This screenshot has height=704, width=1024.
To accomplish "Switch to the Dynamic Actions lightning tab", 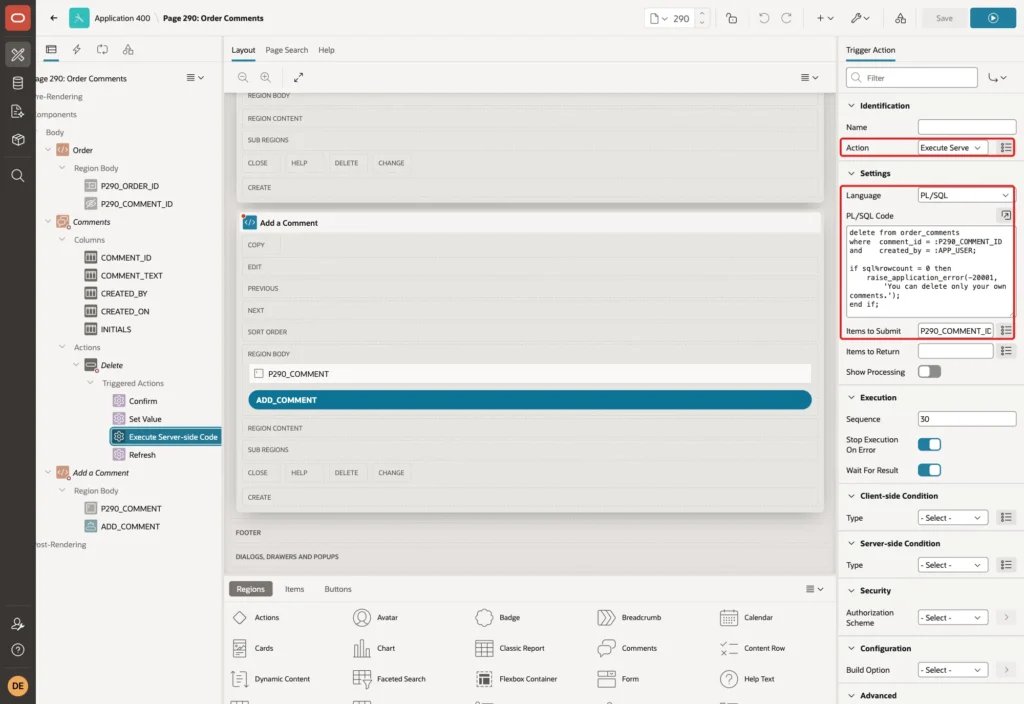I will coord(76,50).
